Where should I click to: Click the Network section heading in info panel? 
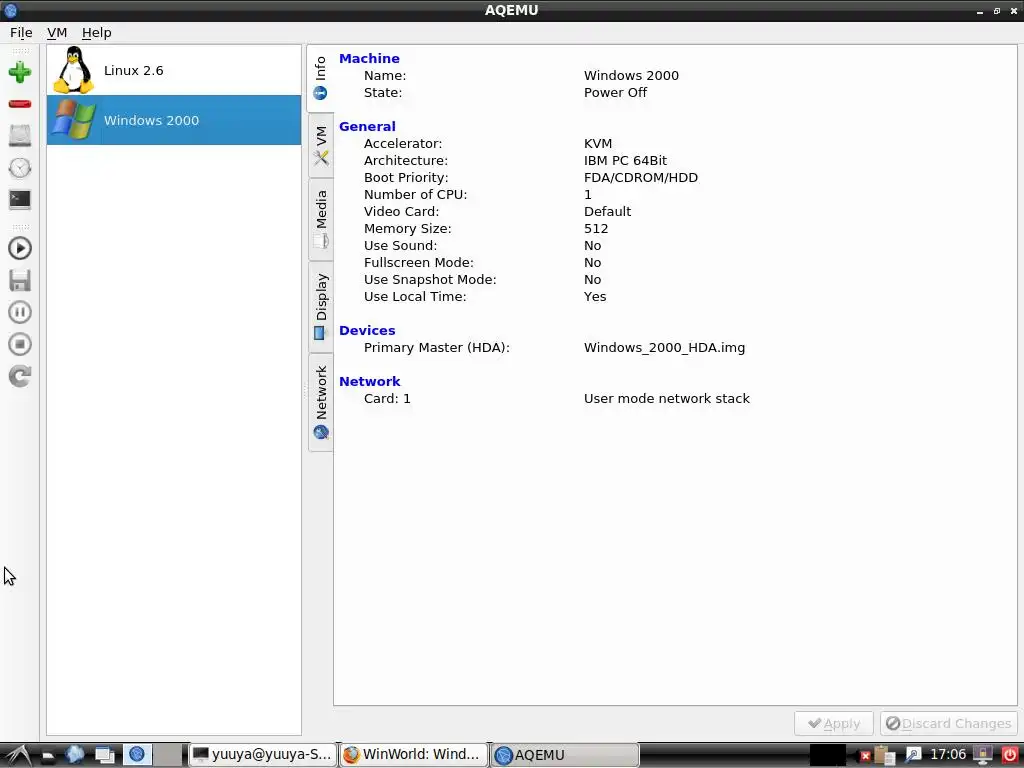pyautogui.click(x=370, y=381)
